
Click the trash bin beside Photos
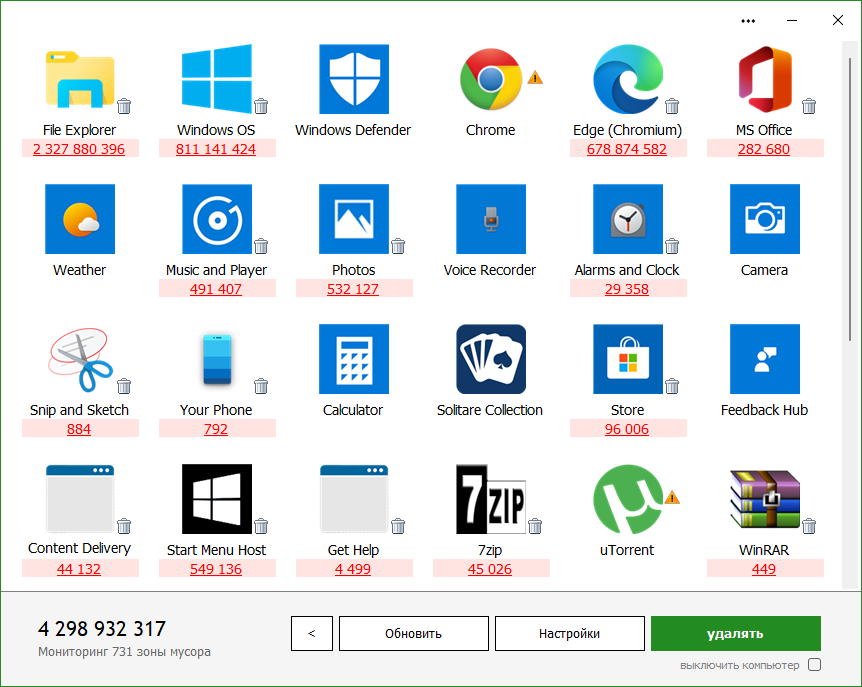click(x=398, y=246)
